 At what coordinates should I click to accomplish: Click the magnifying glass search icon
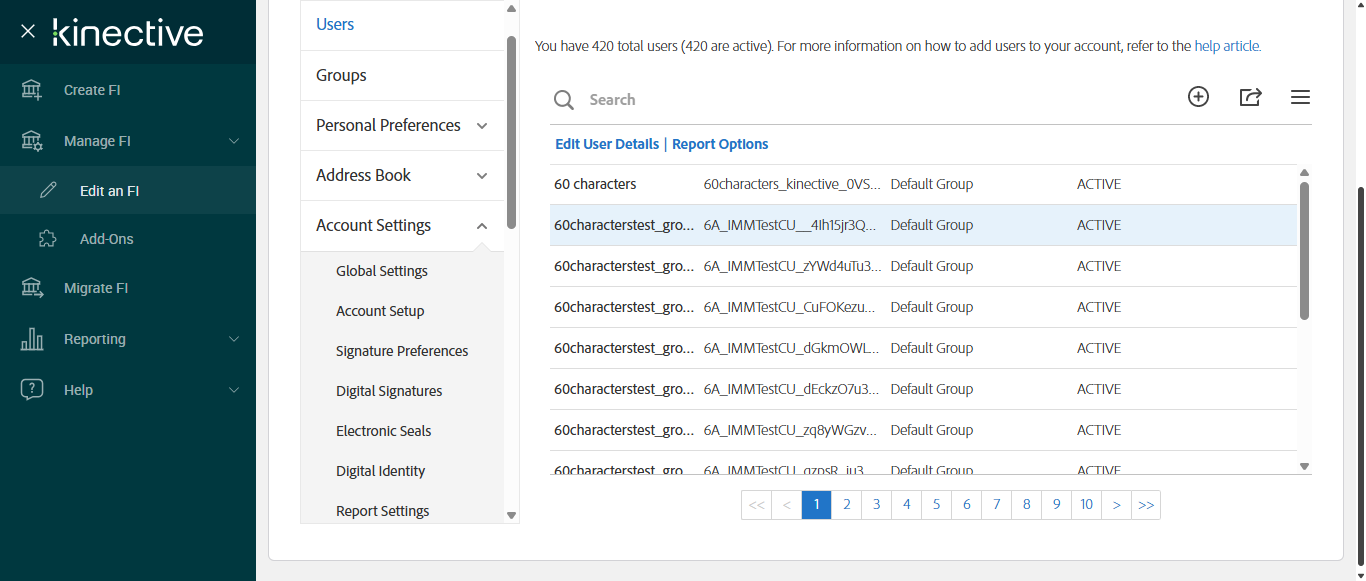(x=564, y=100)
